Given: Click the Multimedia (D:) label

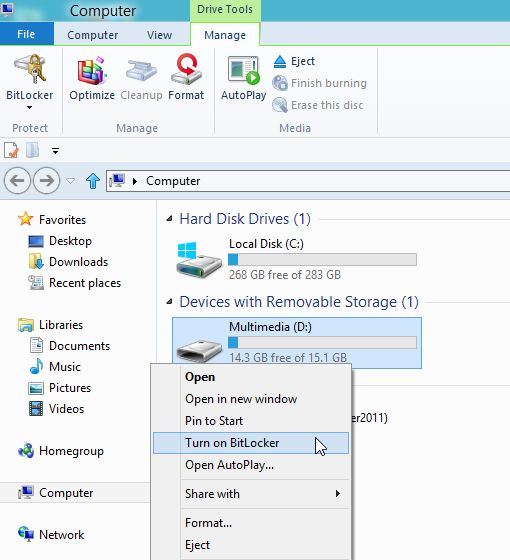Looking at the screenshot, I should point(270,327).
